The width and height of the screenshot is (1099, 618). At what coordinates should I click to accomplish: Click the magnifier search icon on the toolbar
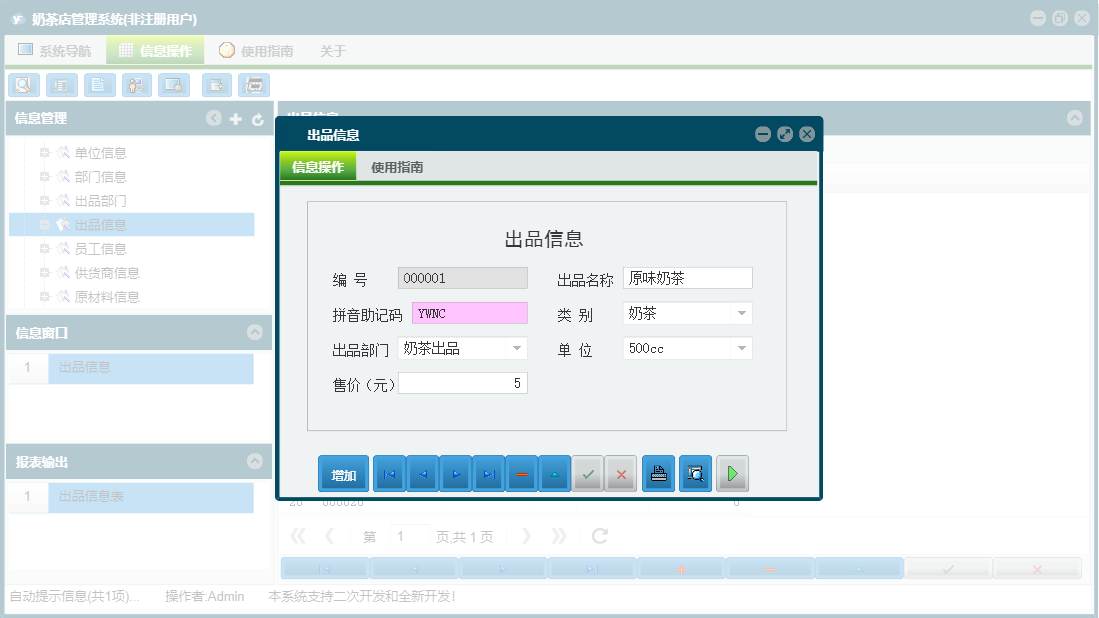pyautogui.click(x=23, y=85)
